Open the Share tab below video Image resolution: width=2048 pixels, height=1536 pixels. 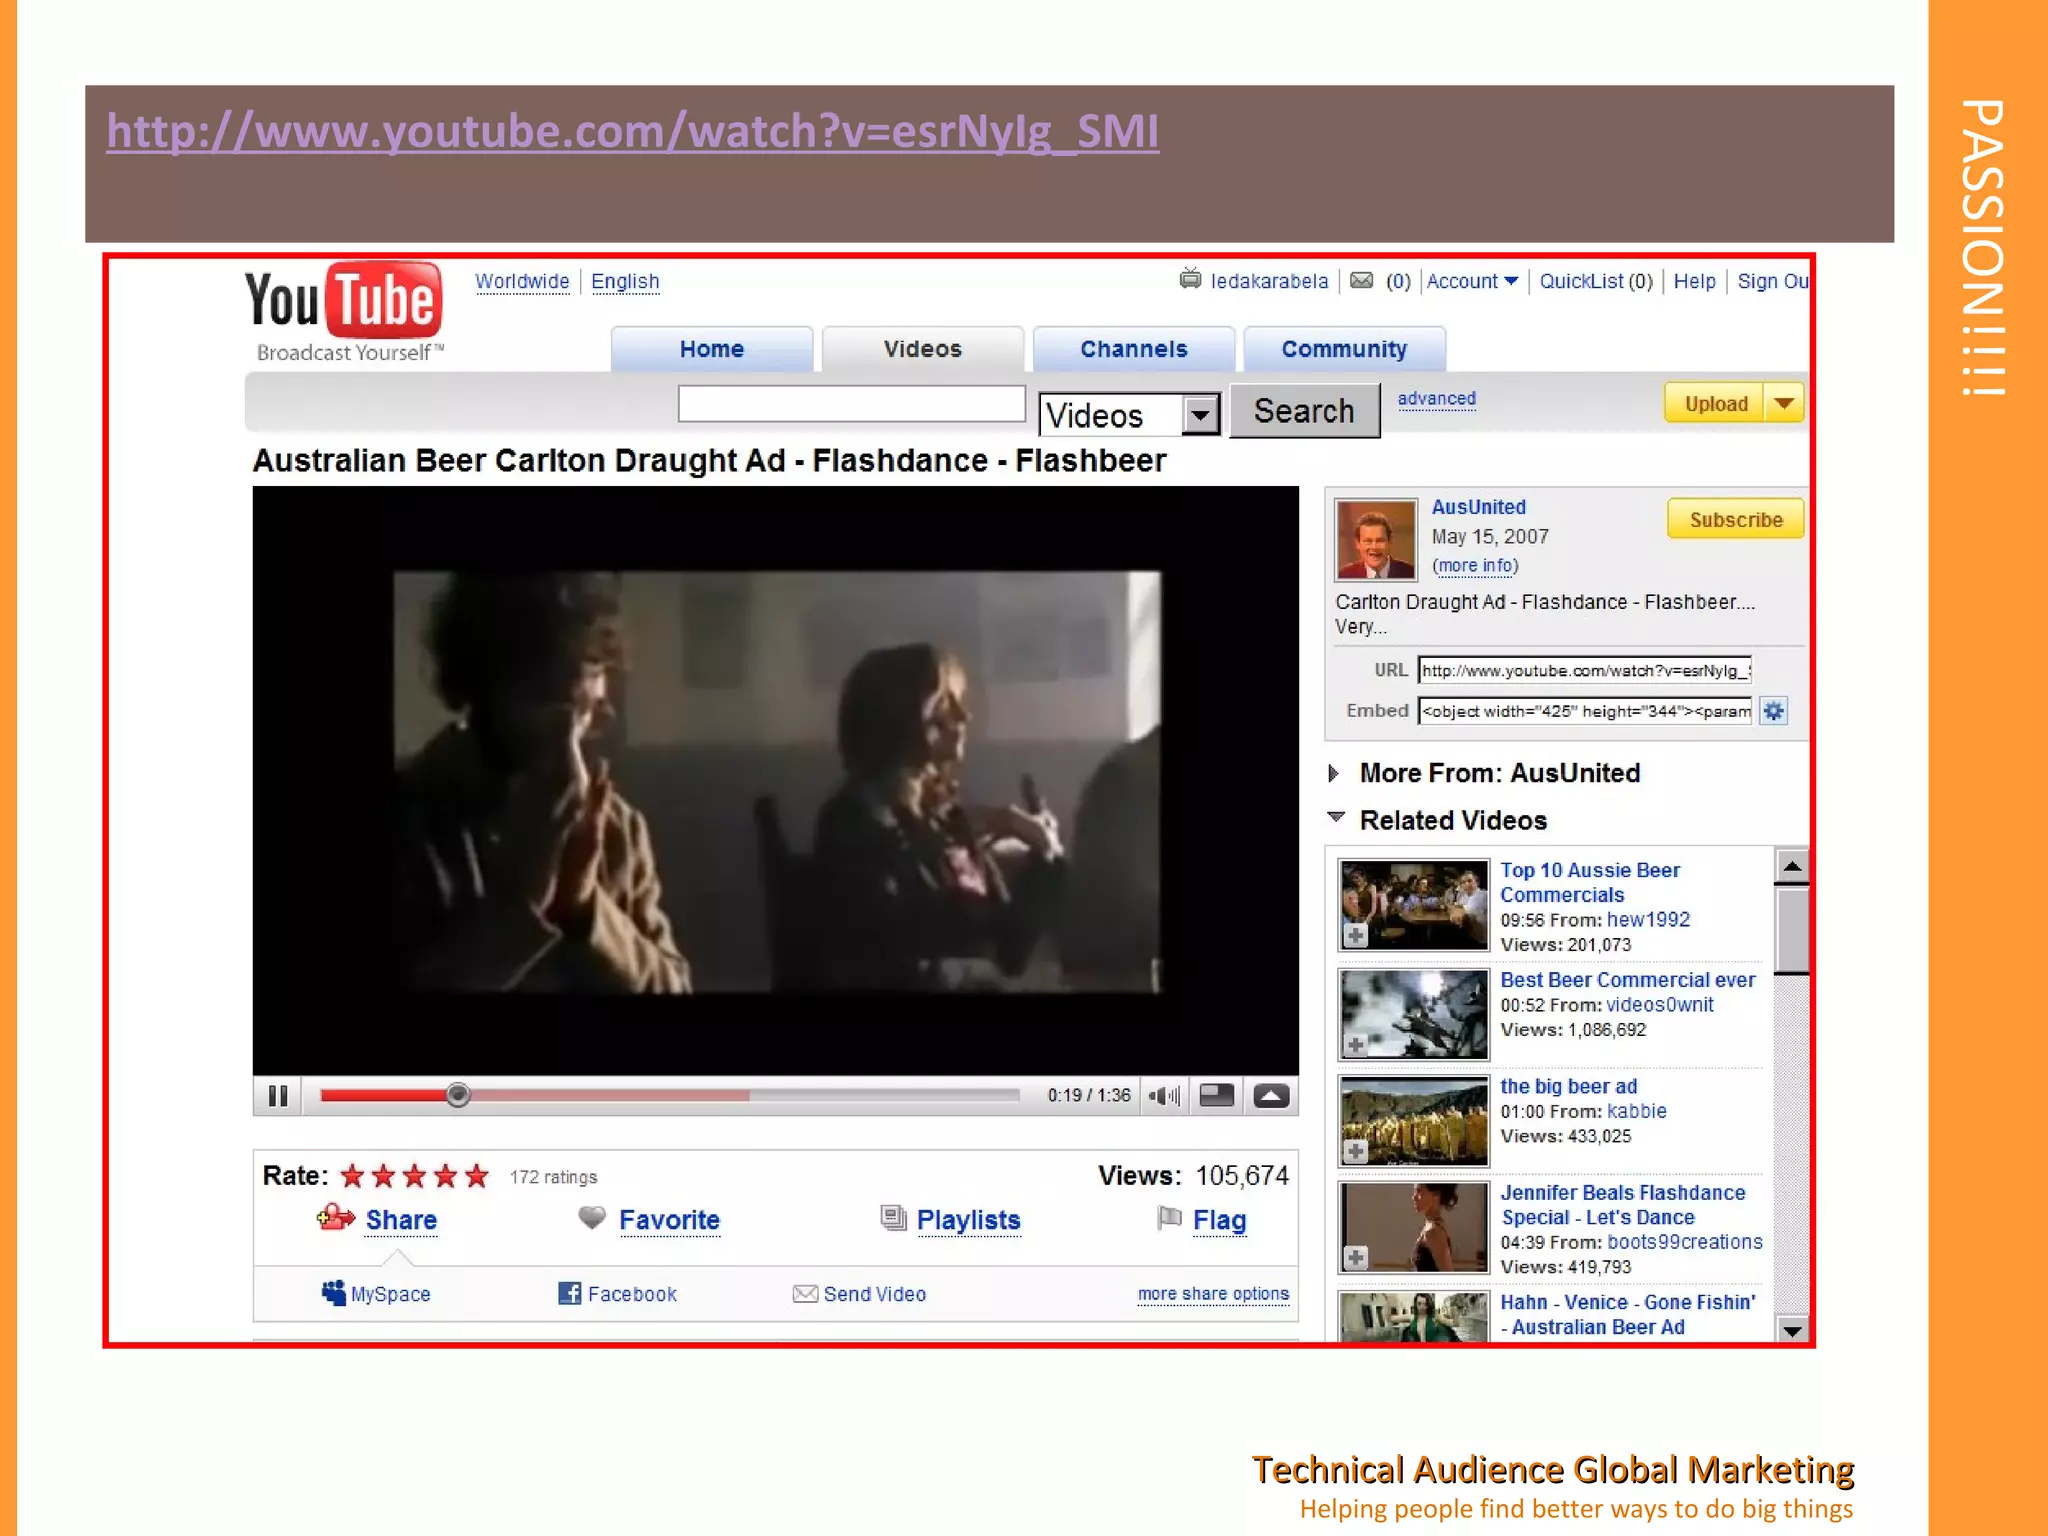coord(401,1220)
